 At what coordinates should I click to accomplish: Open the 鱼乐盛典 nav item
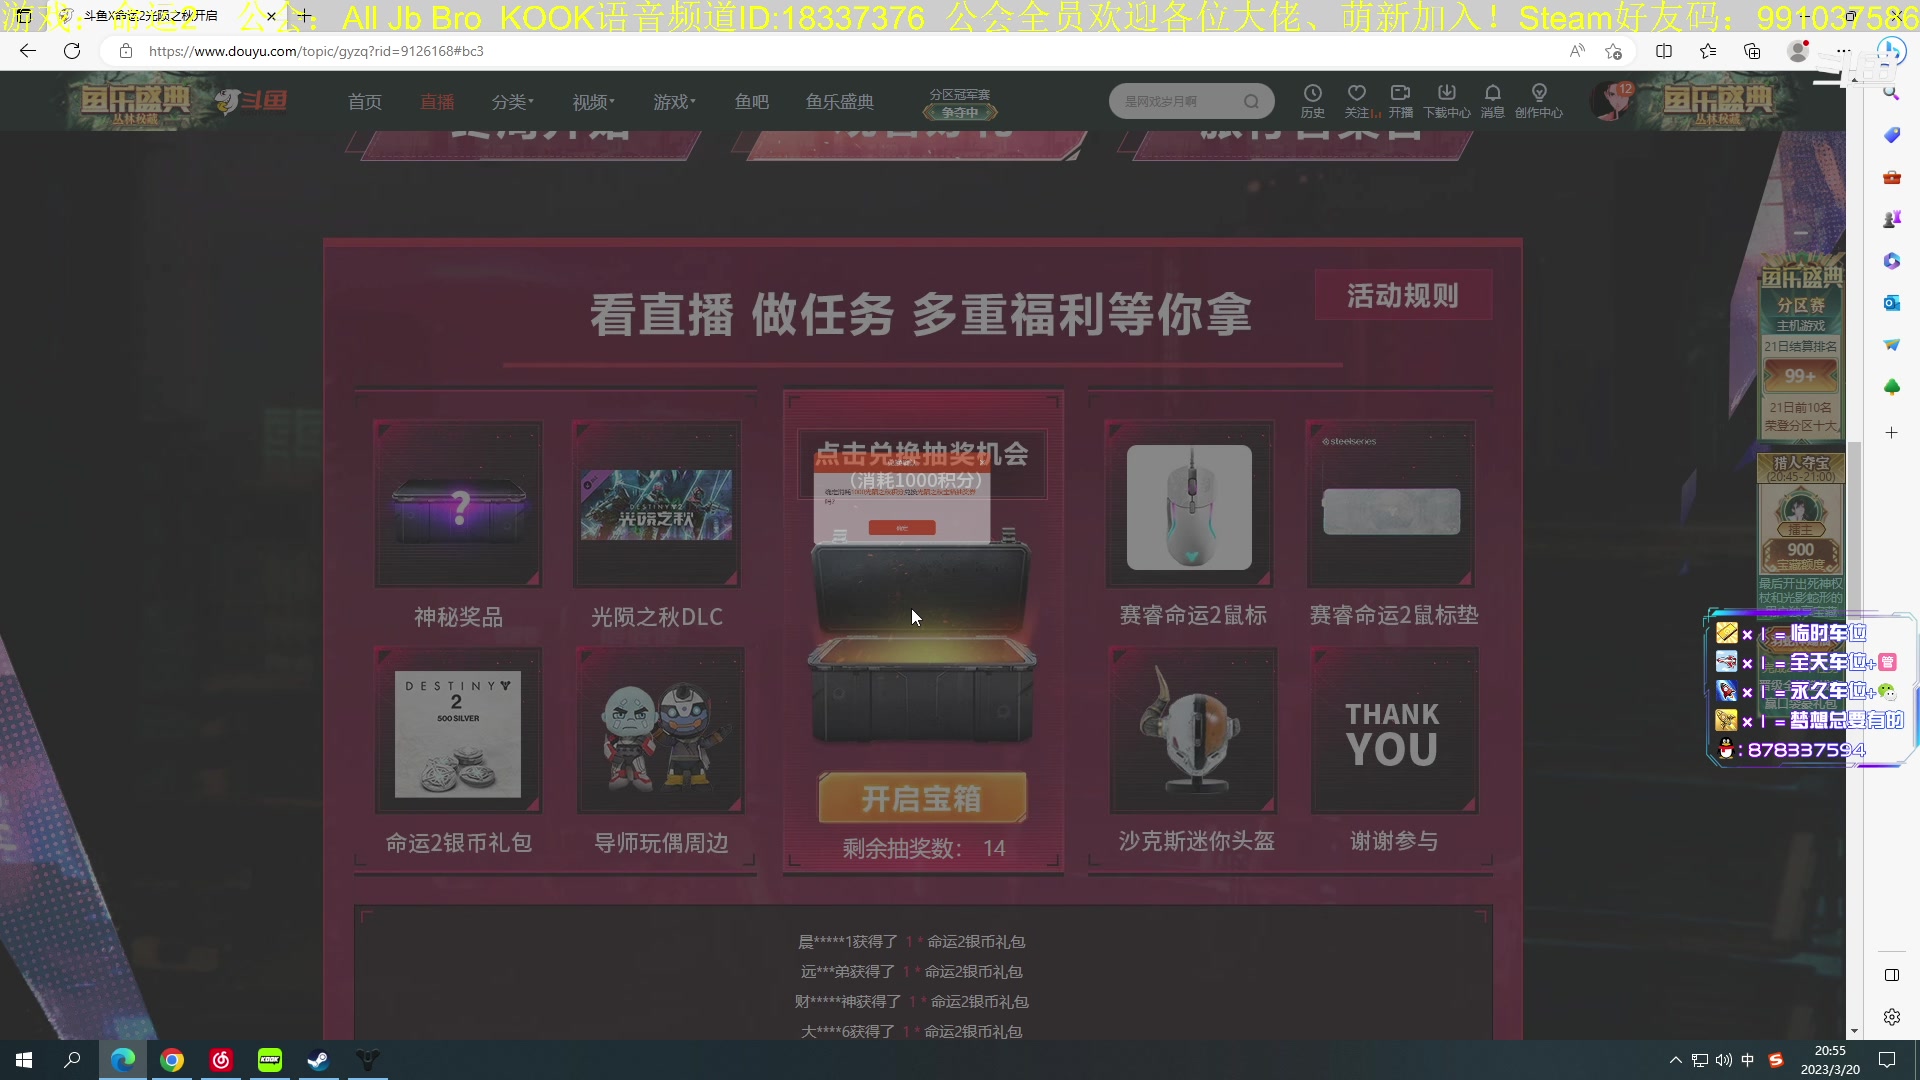pyautogui.click(x=840, y=102)
